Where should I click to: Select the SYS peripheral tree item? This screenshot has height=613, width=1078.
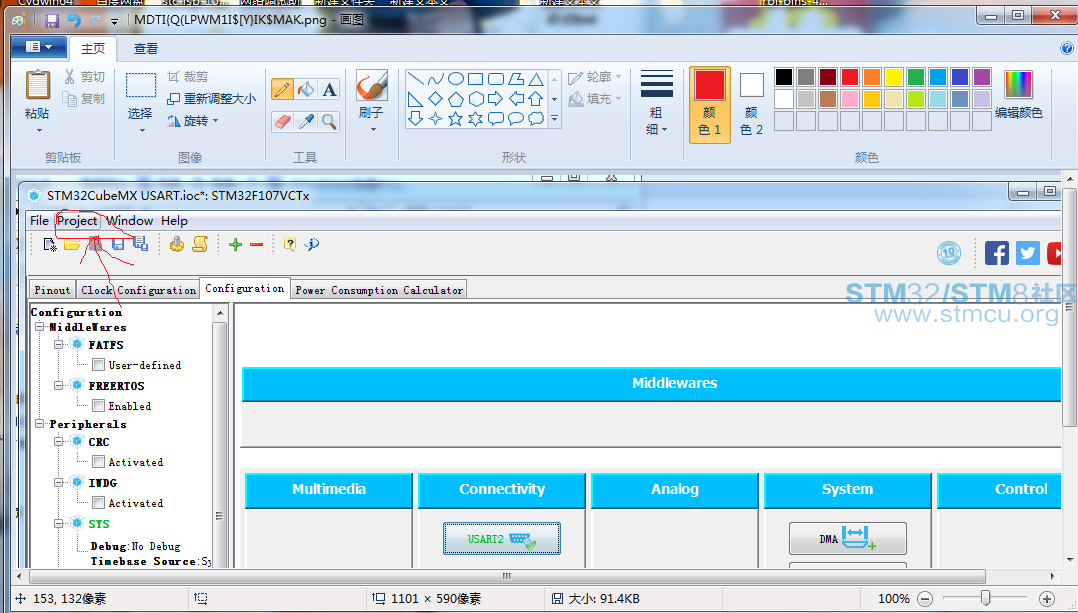pyautogui.click(x=98, y=524)
